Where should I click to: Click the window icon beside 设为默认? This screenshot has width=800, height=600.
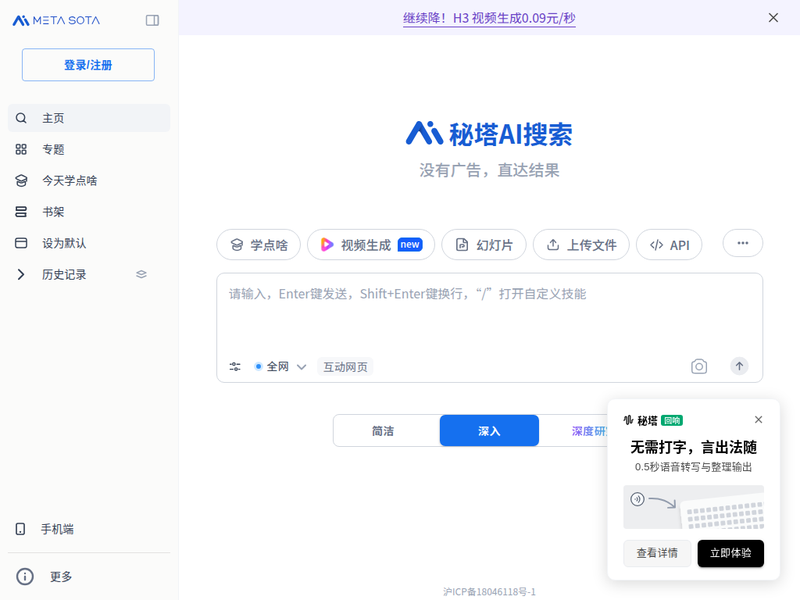(21, 243)
